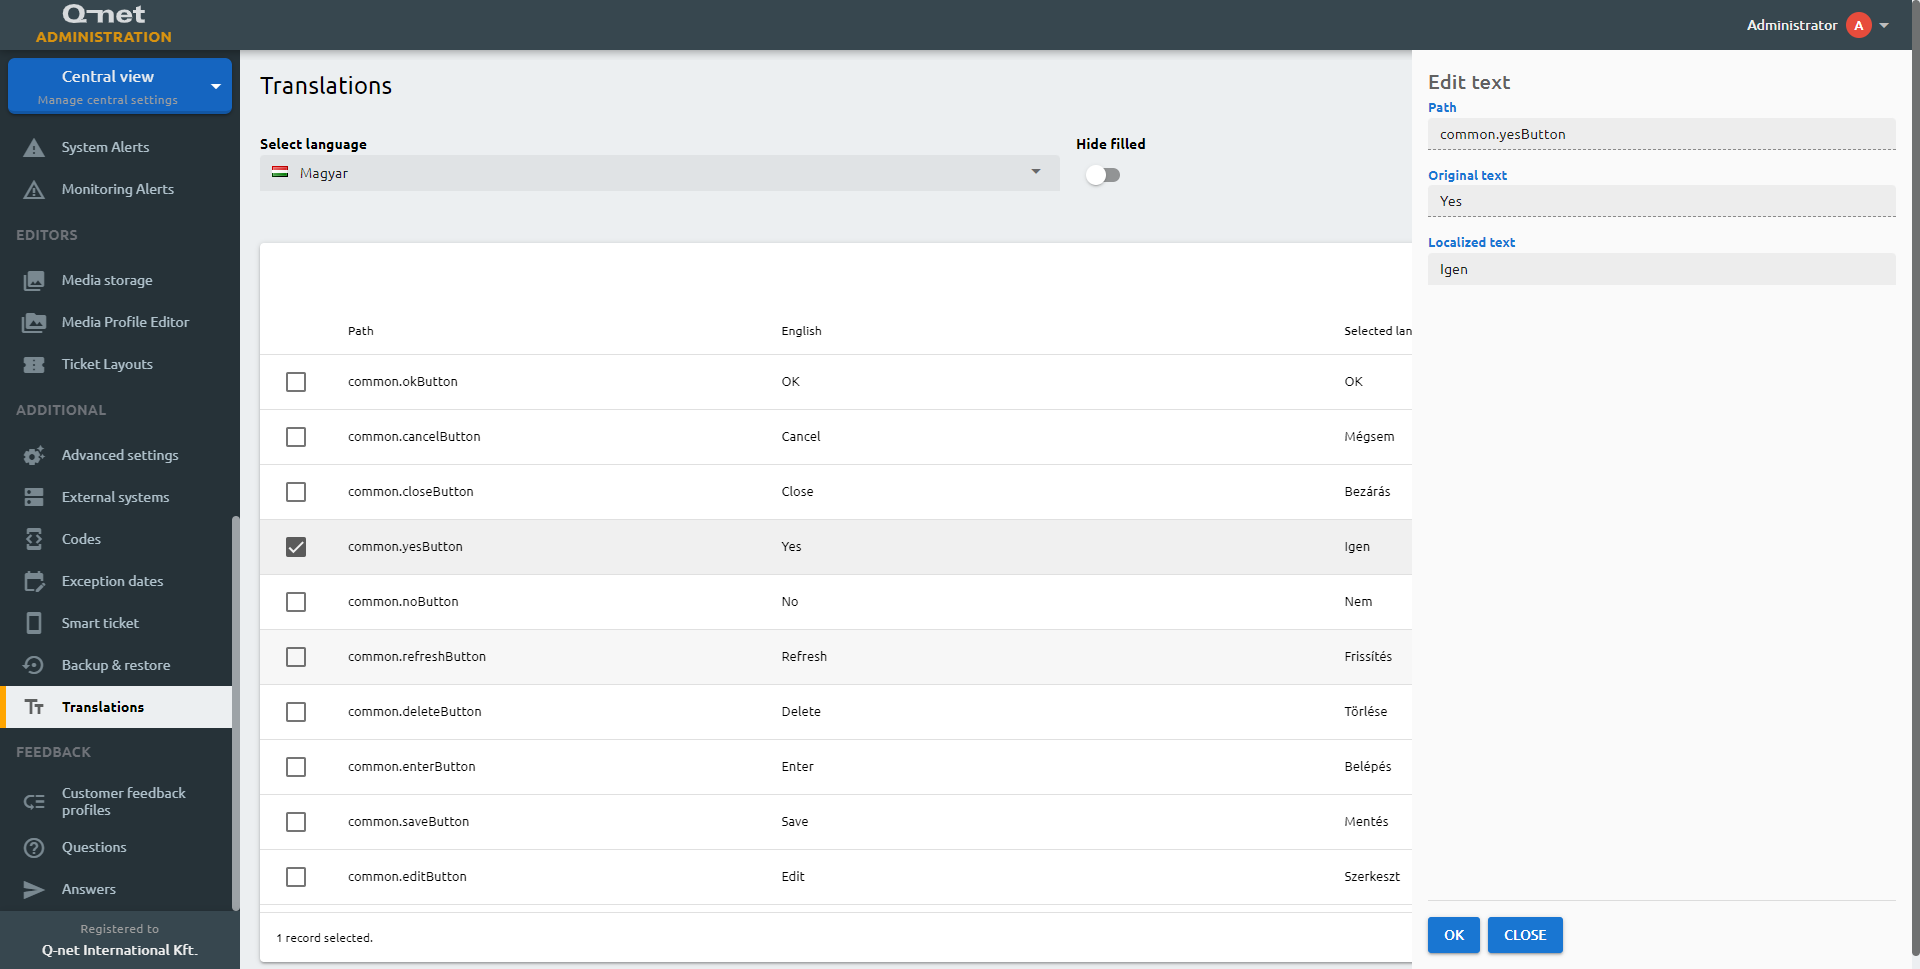1920x969 pixels.
Task: Click the Backup & restore icon
Action: click(x=34, y=665)
